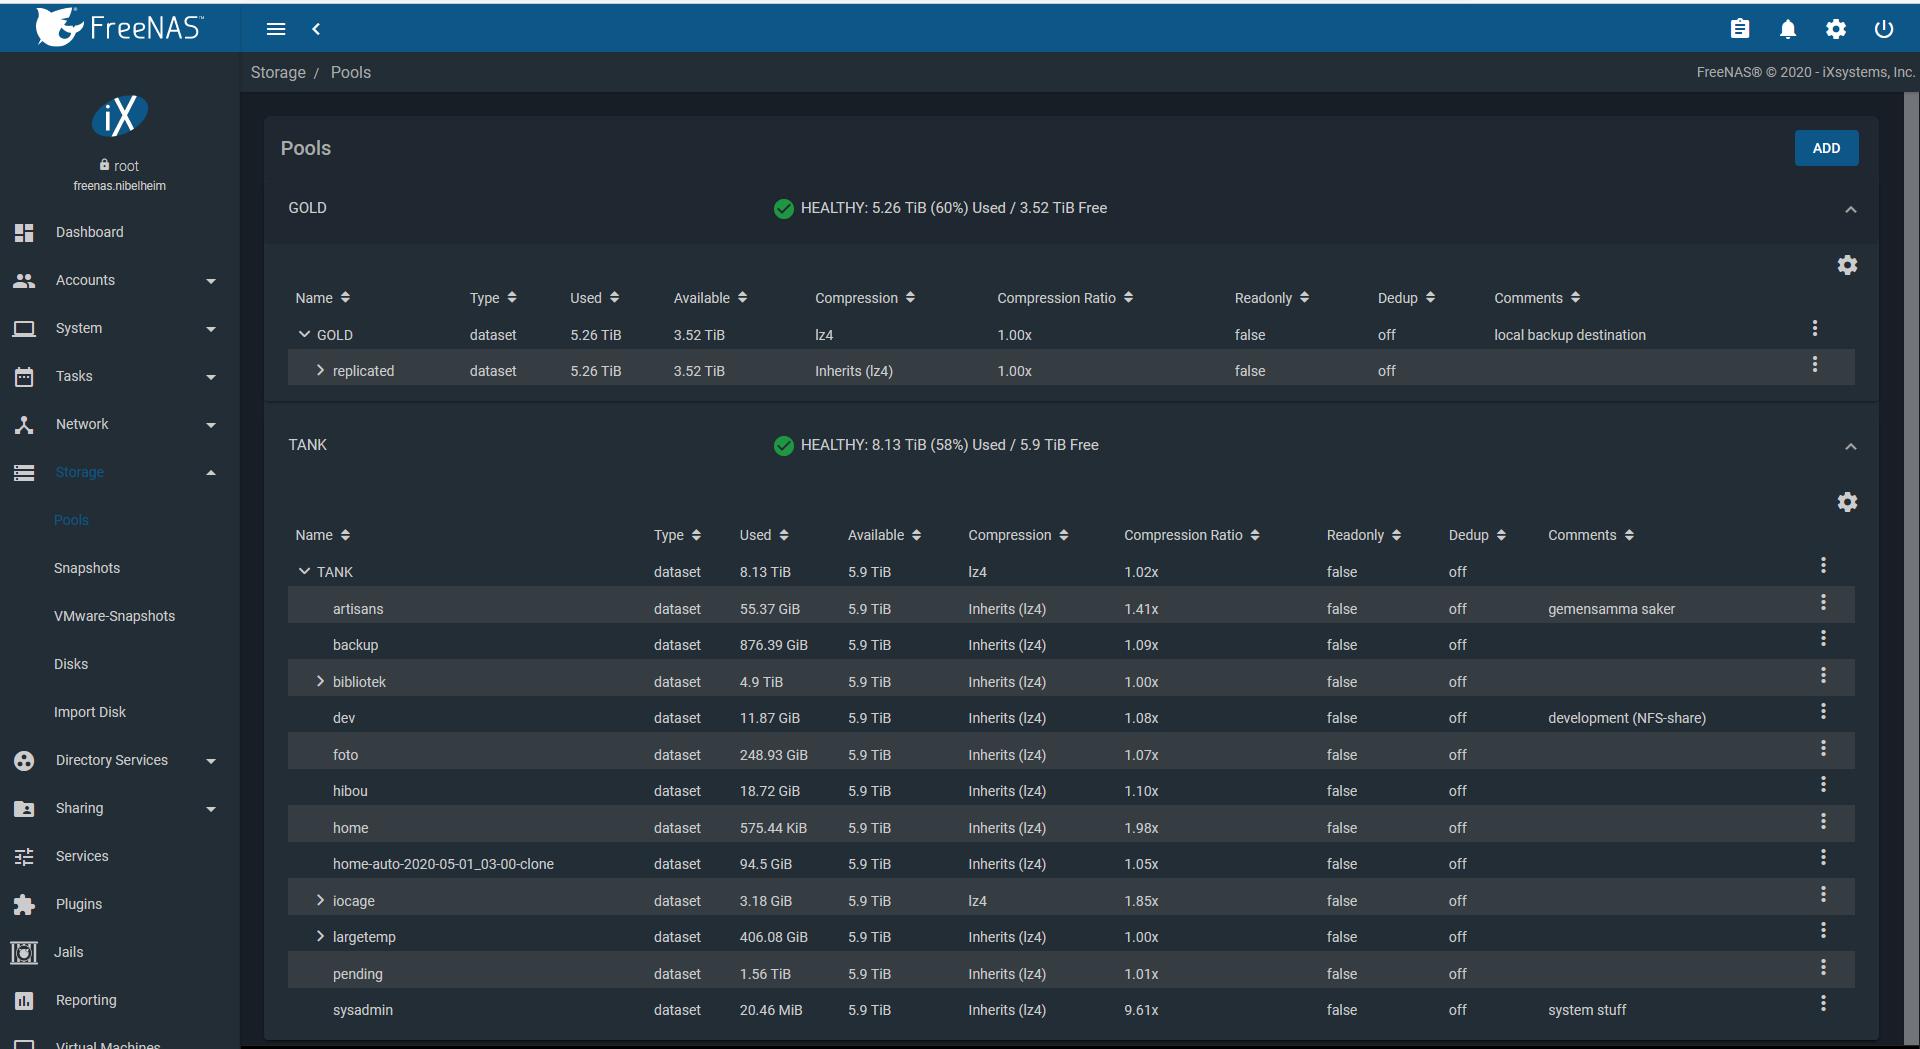Open actions menu for foto dataset
Viewport: 1920px width, 1049px height.
click(1823, 748)
